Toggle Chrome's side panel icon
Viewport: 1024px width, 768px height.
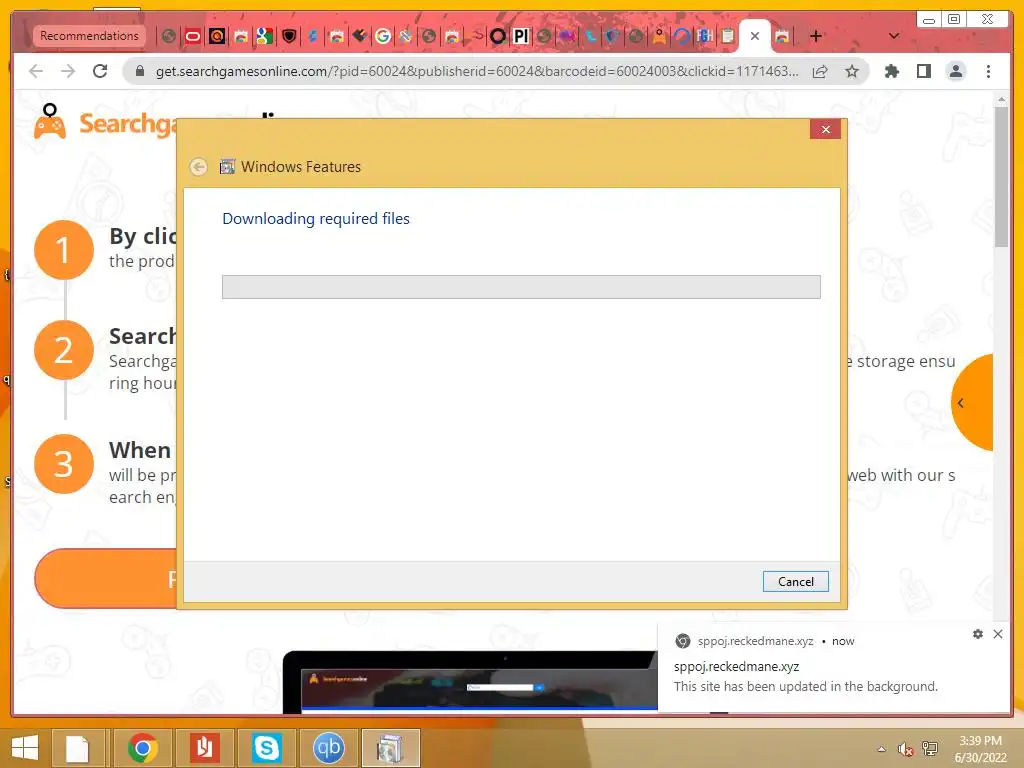click(x=923, y=71)
